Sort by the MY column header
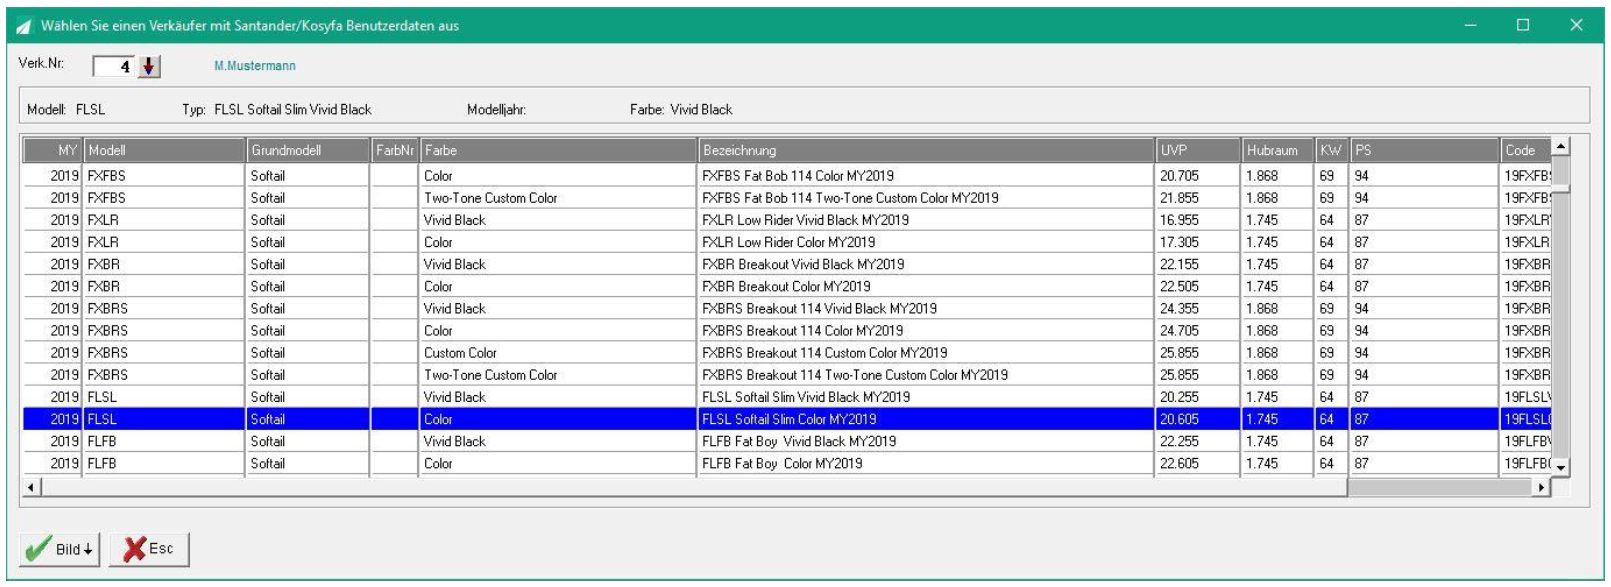 tap(53, 150)
